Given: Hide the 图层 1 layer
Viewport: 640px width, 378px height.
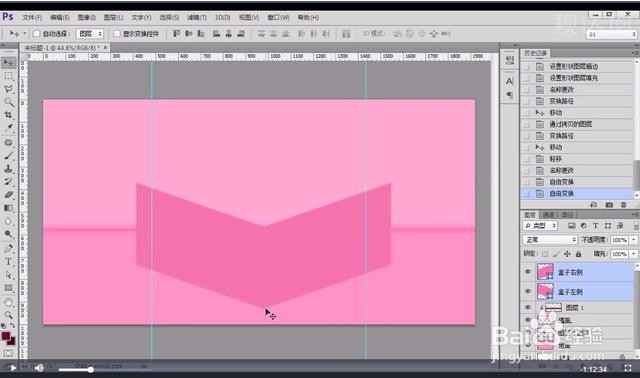Looking at the screenshot, I should coord(528,307).
